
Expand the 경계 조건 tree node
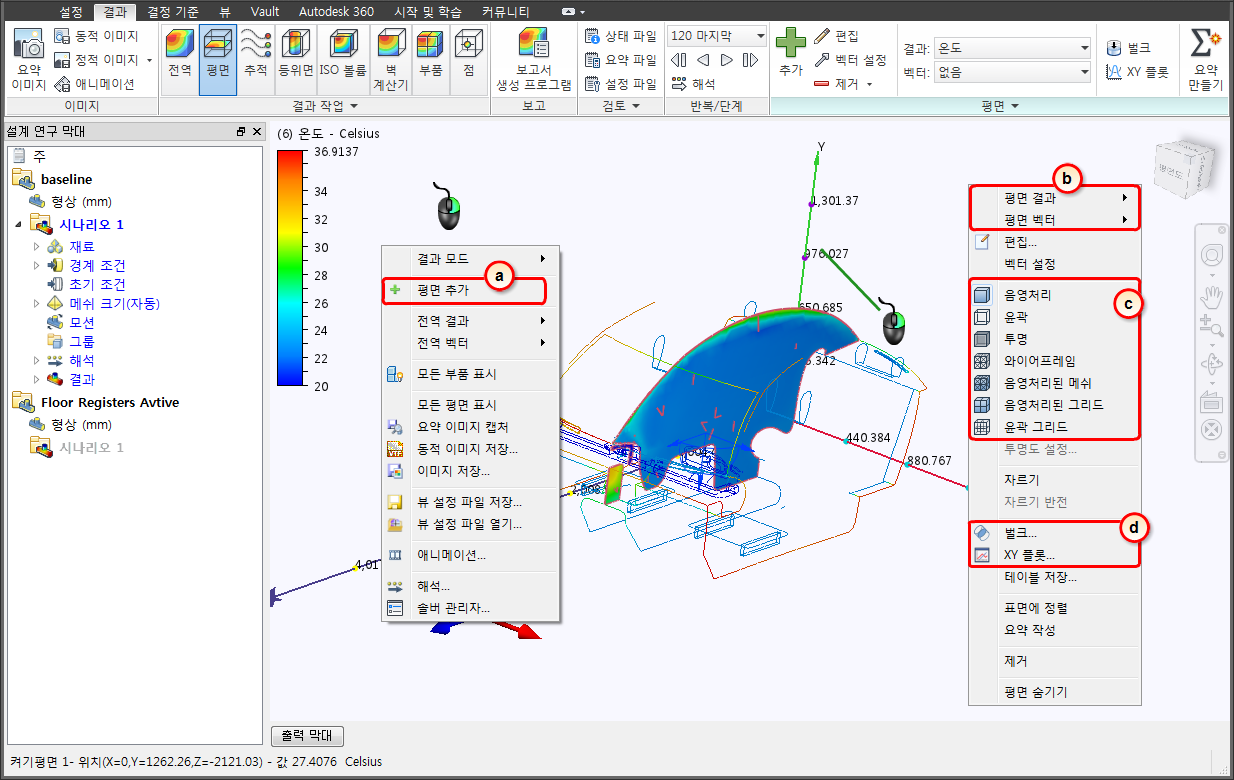[37, 265]
